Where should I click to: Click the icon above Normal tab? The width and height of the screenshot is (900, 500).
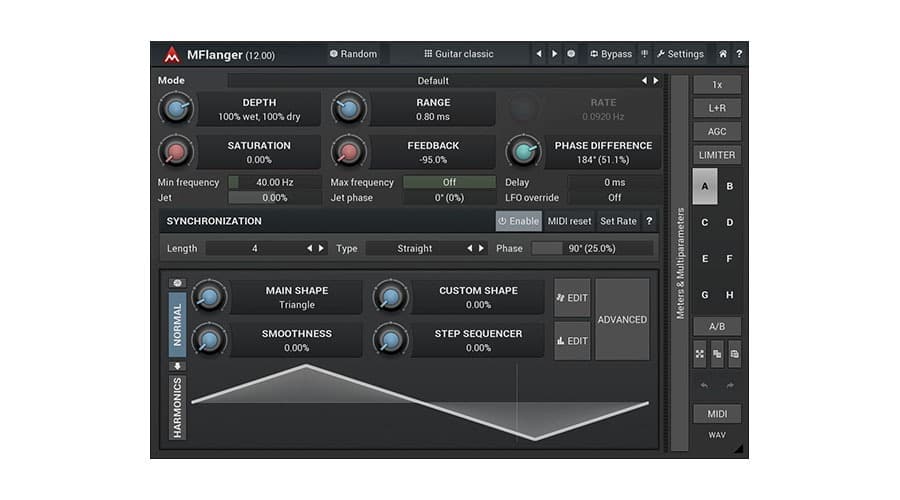[x=177, y=283]
